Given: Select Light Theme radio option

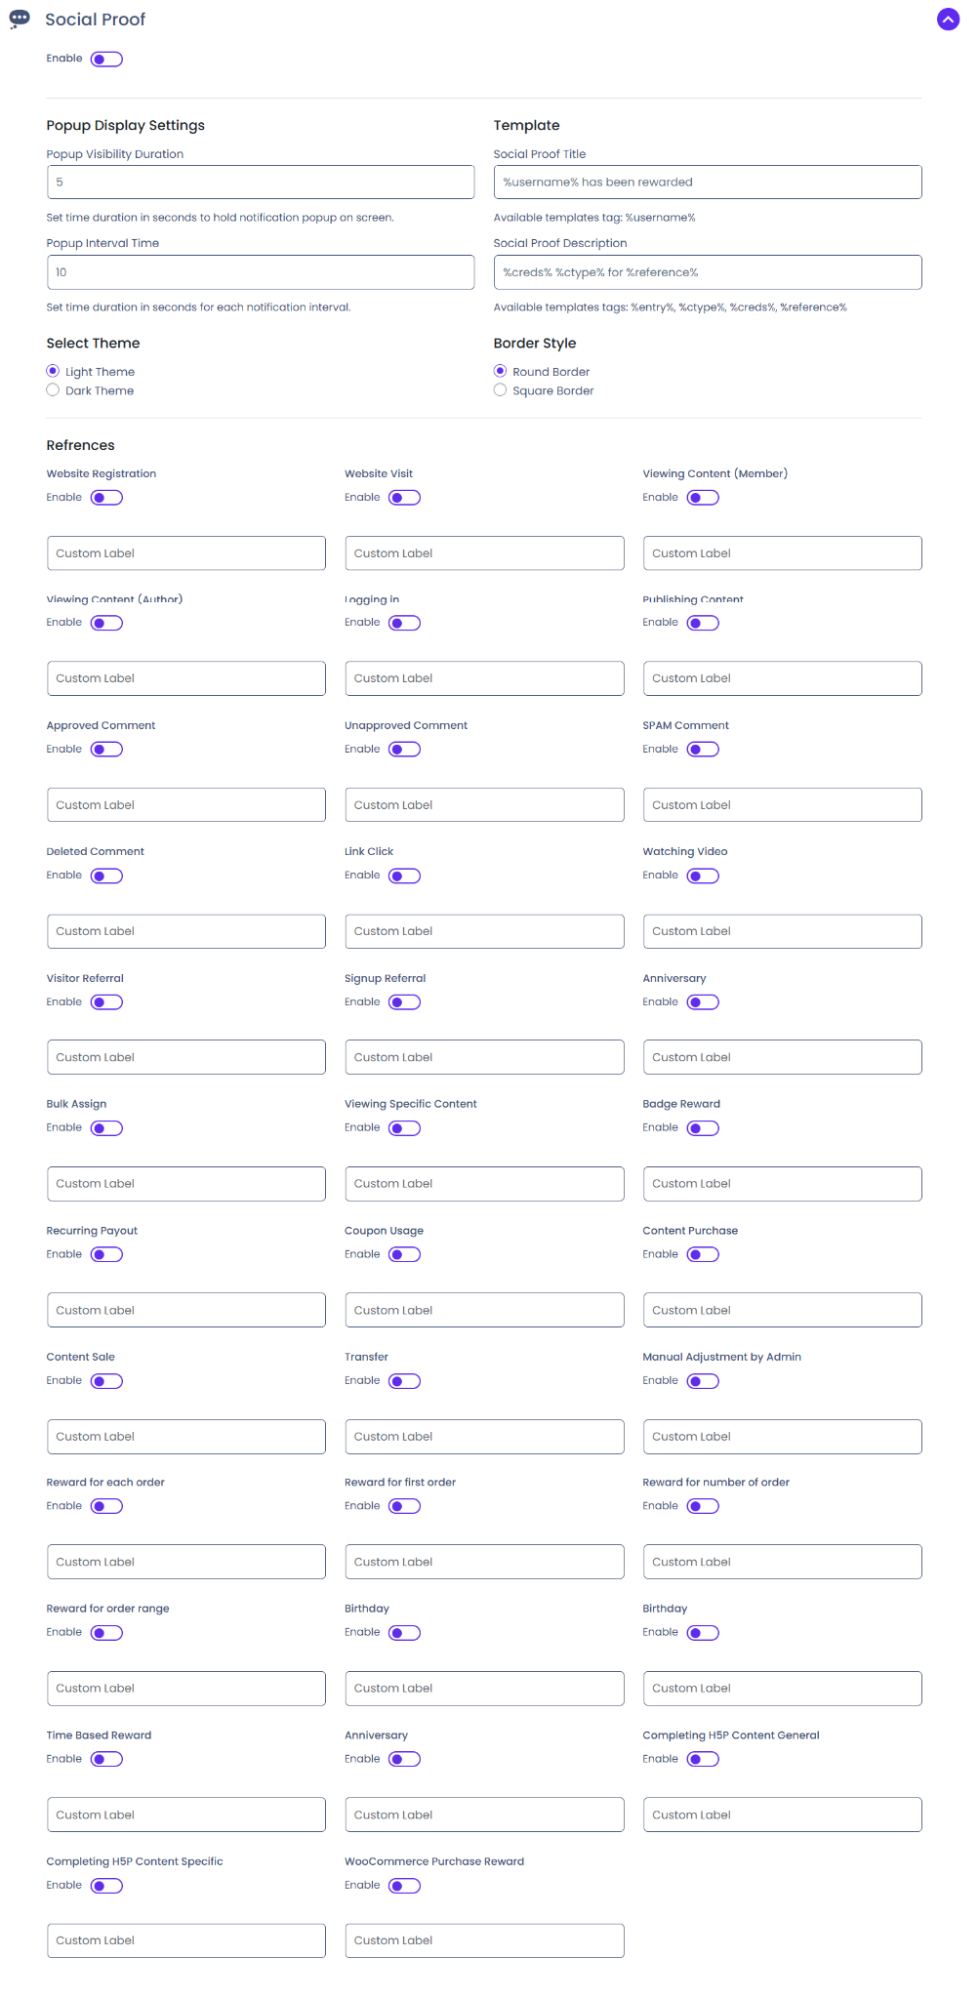Looking at the screenshot, I should (x=53, y=371).
